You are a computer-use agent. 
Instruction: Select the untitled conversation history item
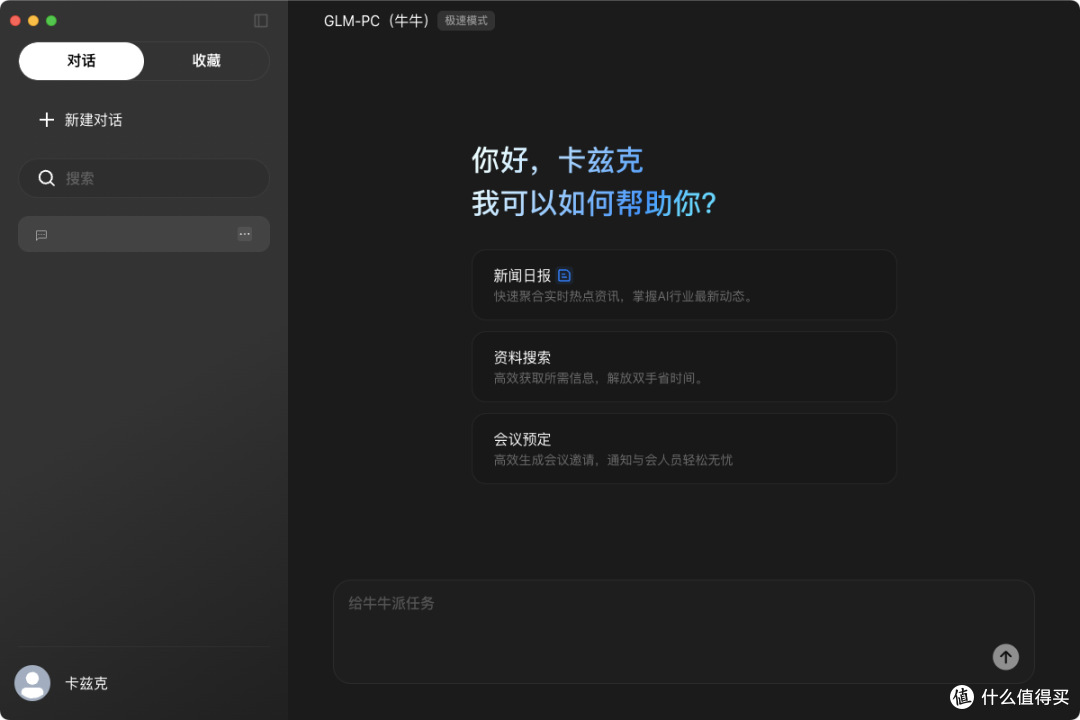[x=144, y=234]
